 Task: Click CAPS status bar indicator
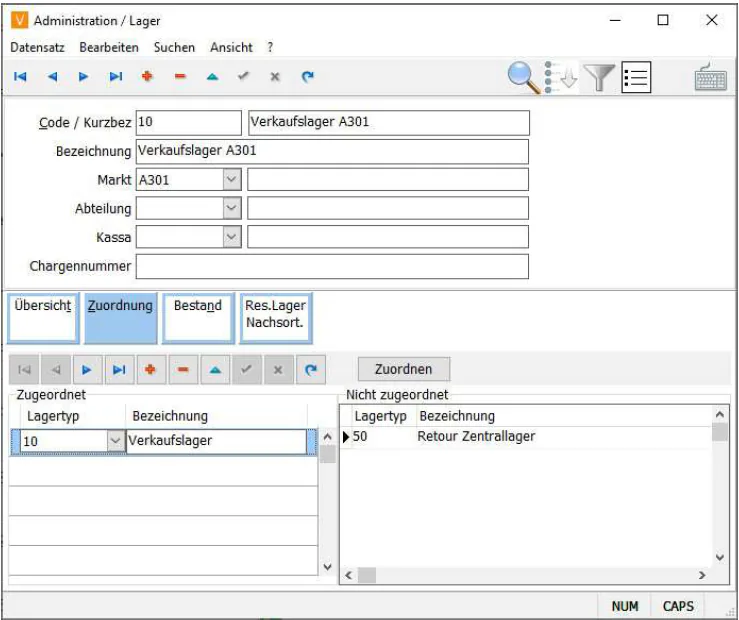click(678, 606)
